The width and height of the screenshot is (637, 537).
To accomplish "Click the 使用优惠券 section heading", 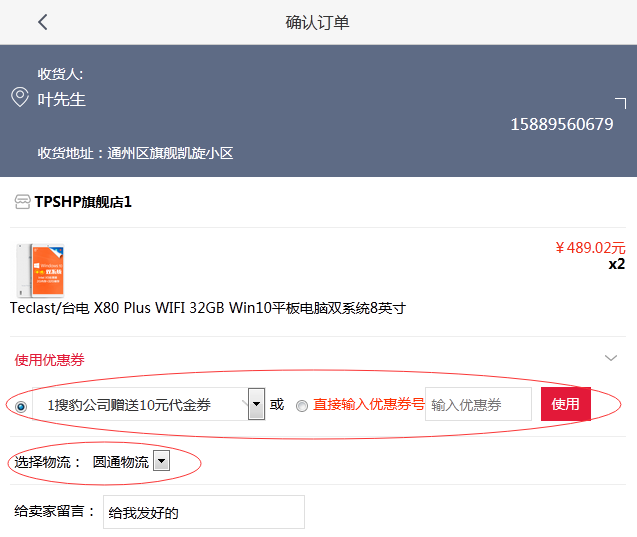I will (x=48, y=359).
